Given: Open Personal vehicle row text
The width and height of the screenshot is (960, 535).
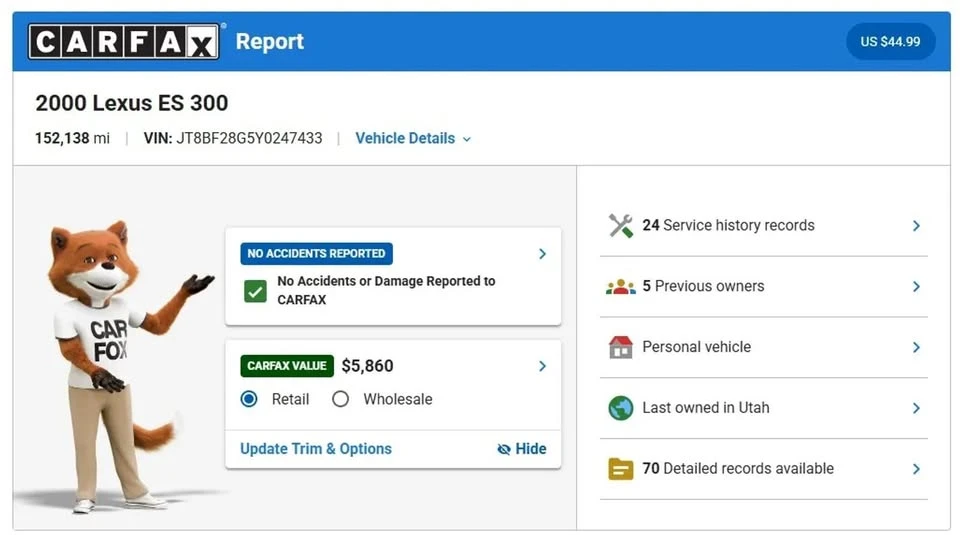Looking at the screenshot, I should pos(696,347).
